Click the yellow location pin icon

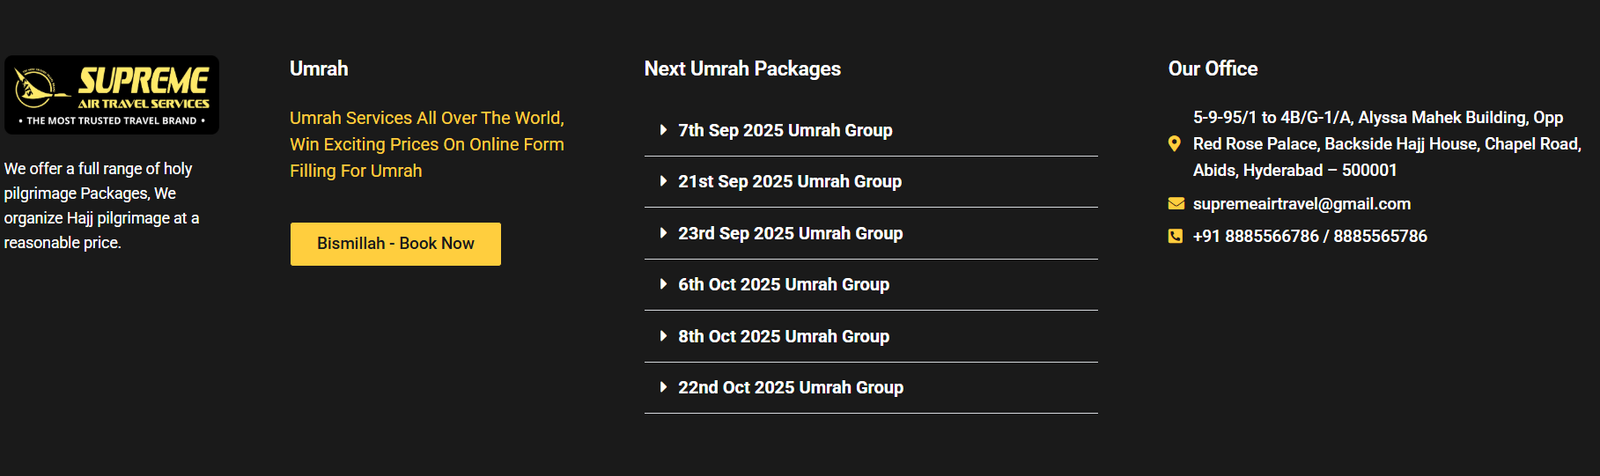[x=1175, y=144]
